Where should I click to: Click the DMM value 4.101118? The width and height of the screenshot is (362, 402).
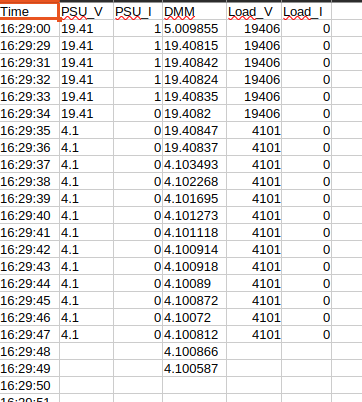[195, 233]
